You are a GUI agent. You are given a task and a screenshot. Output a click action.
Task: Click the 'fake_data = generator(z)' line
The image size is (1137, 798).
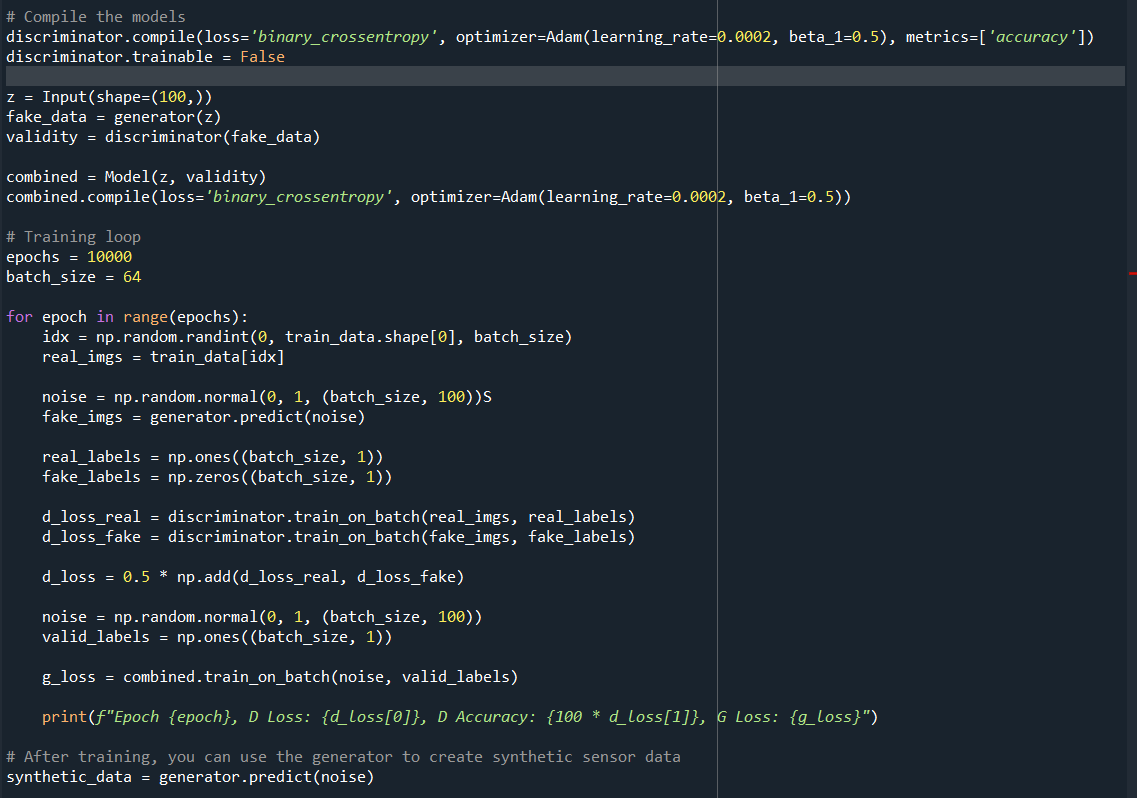(114, 117)
